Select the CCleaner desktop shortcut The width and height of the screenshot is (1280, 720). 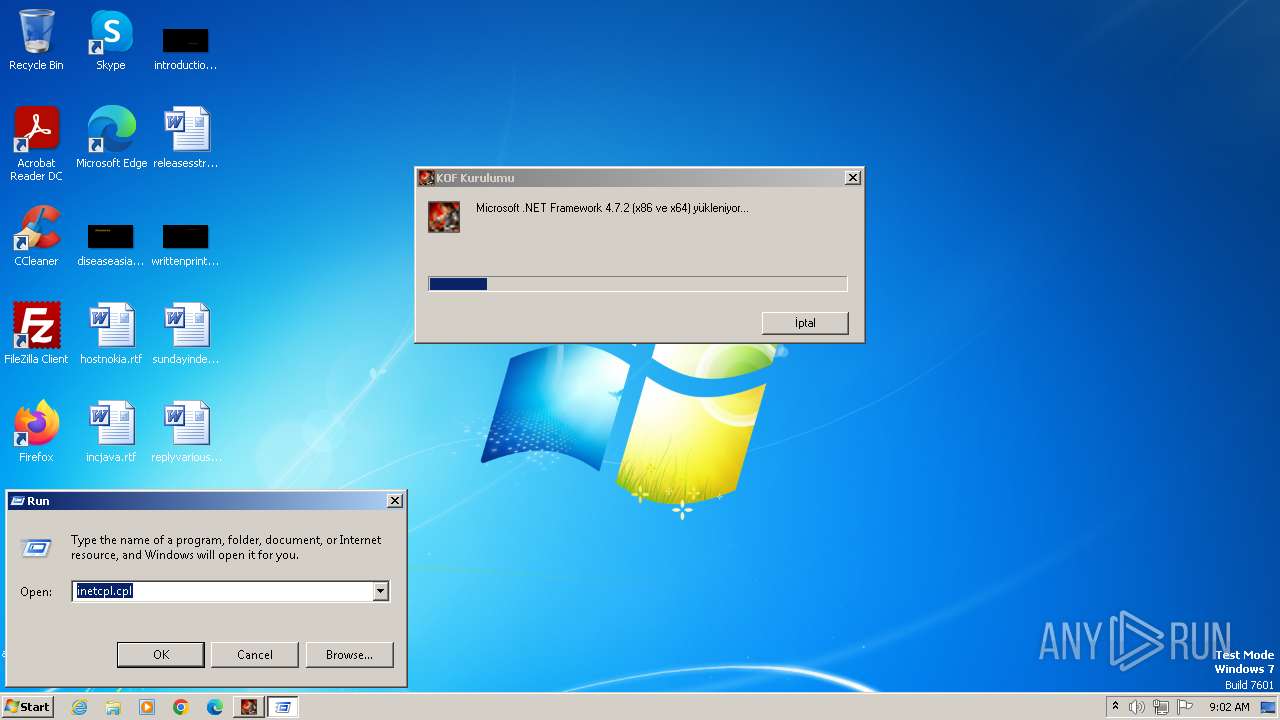36,236
